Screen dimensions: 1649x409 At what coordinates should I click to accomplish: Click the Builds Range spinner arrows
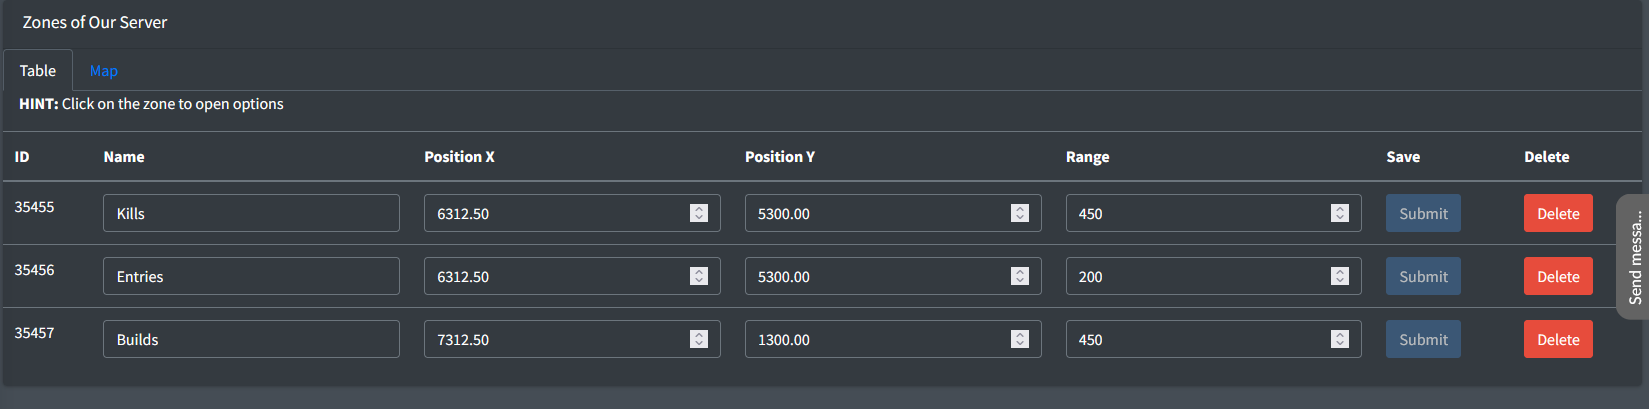(x=1340, y=339)
